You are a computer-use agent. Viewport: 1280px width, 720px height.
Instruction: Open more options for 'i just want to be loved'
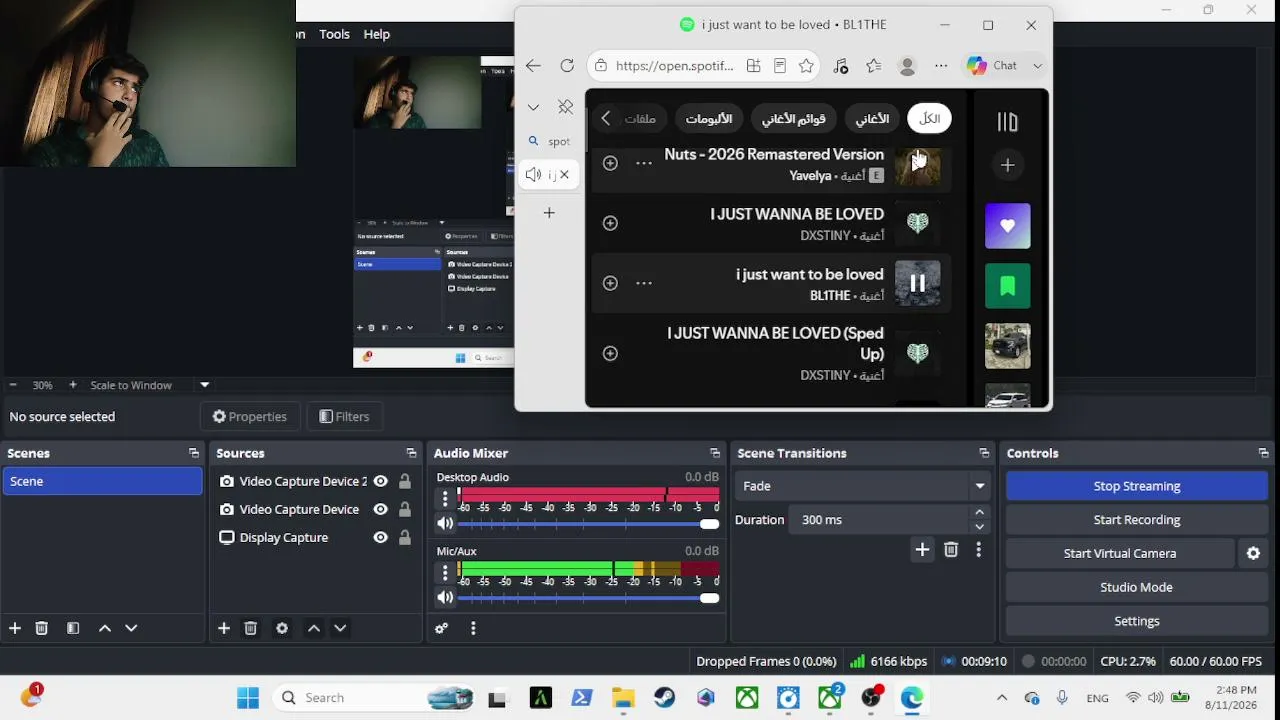644,283
